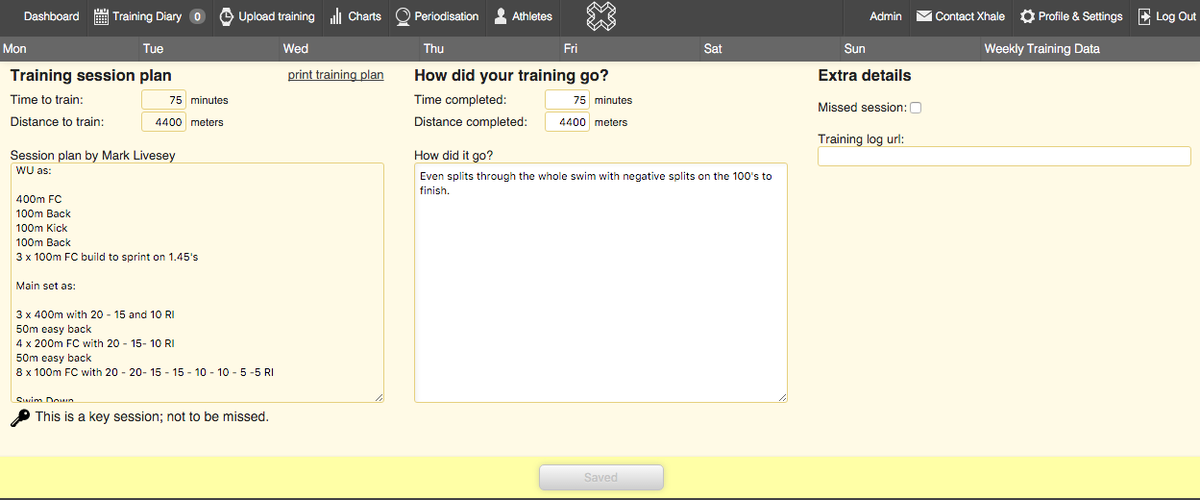
Task: Click the Saved button
Action: click(601, 478)
